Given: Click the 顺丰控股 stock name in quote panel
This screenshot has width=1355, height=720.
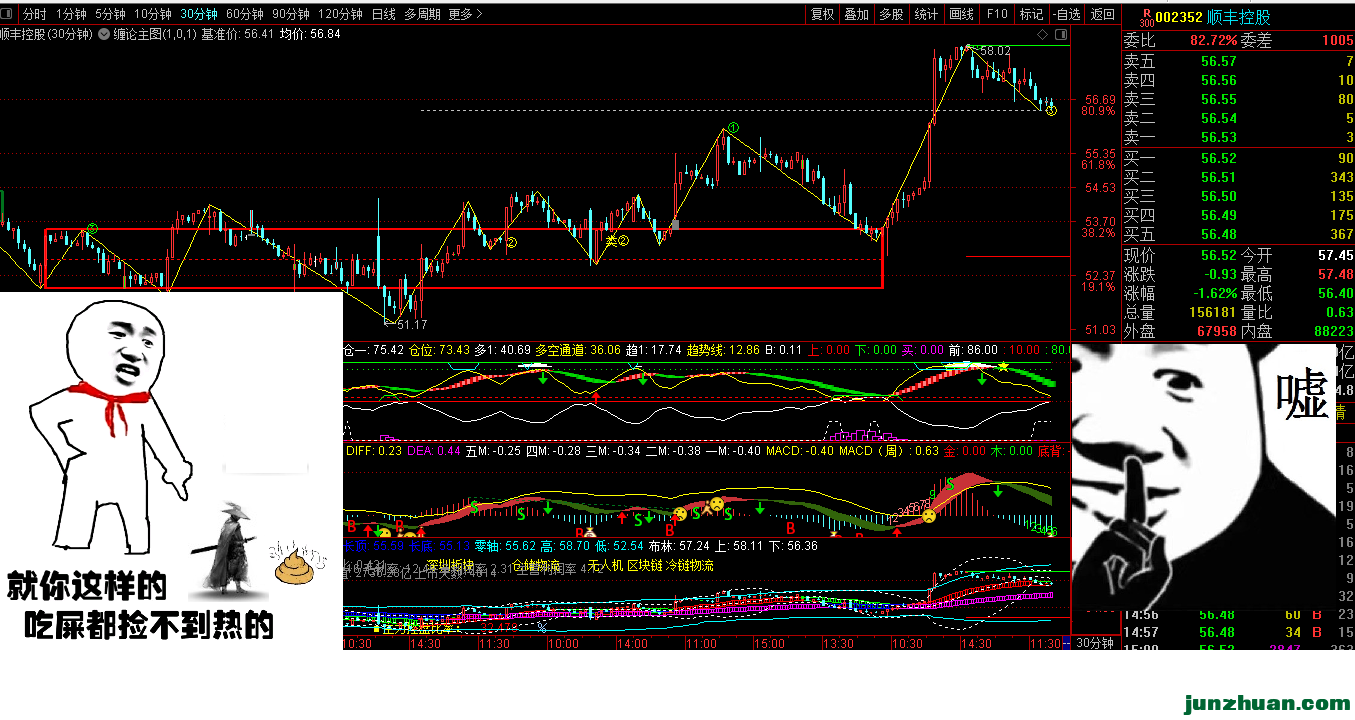Looking at the screenshot, I should tap(1239, 17).
